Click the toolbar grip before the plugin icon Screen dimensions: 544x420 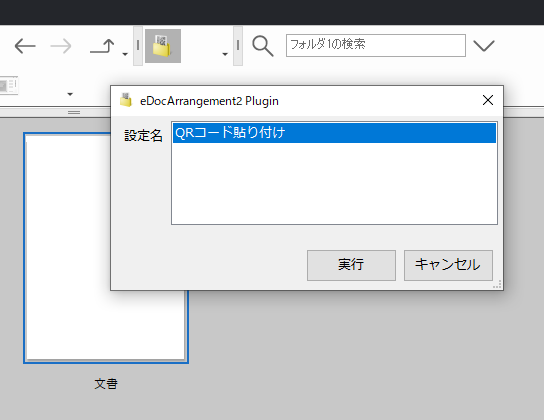[x=138, y=45]
